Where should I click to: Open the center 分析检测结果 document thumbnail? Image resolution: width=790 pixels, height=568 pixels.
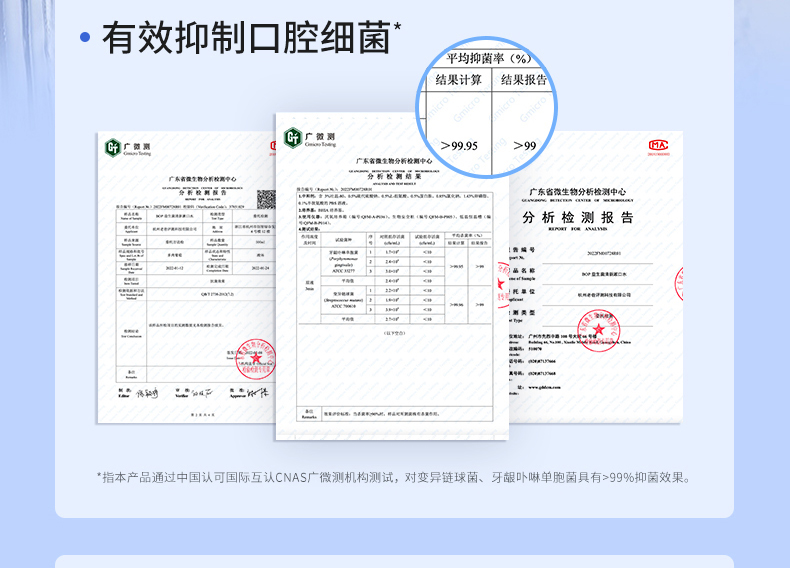[392, 276]
